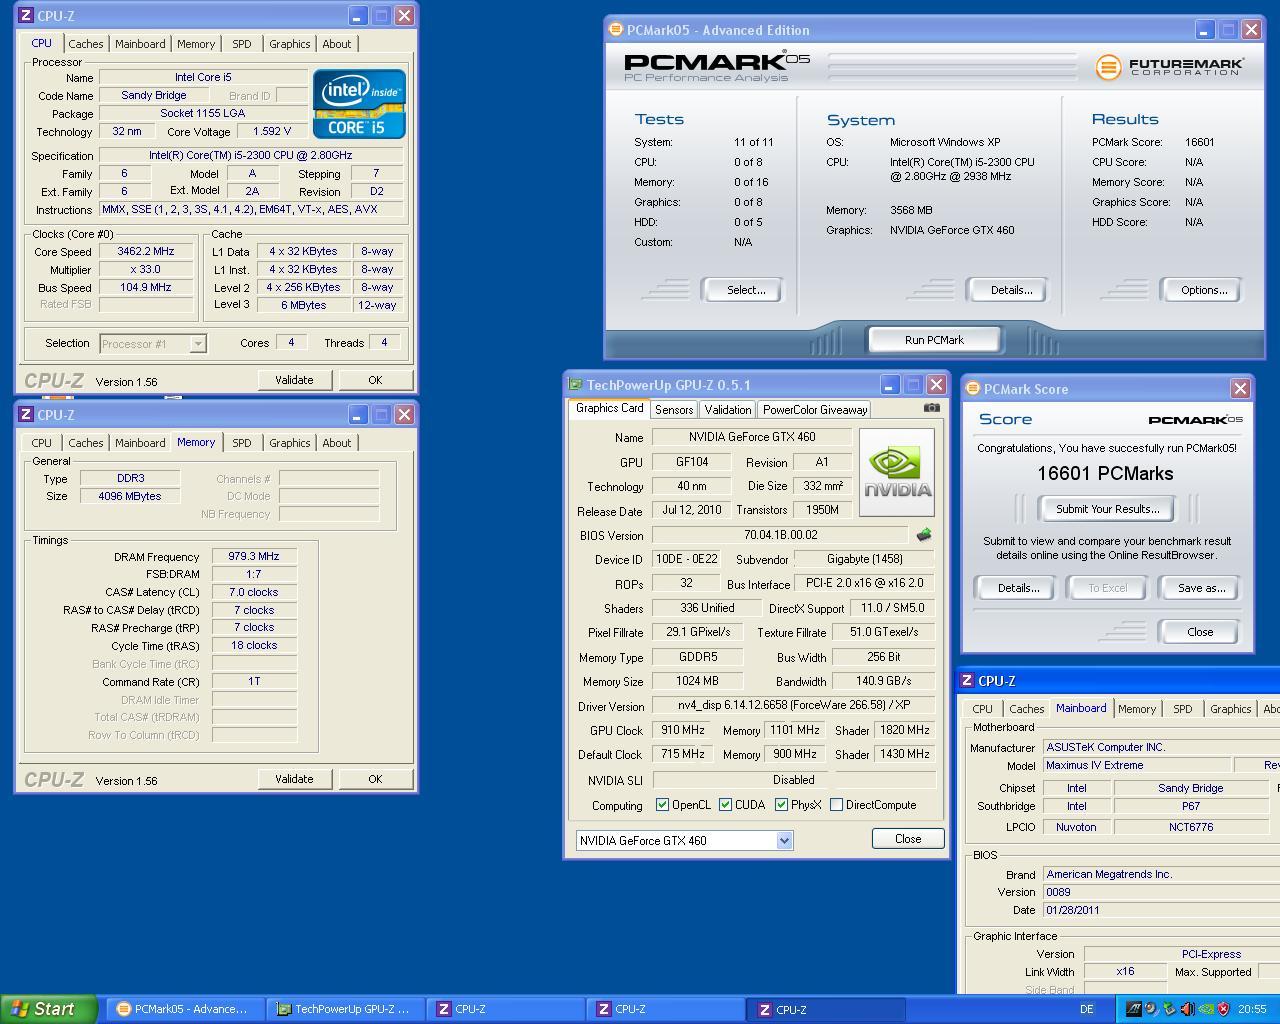The width and height of the screenshot is (1280, 1024).
Task: Click the CPU-Z Core Speed value field
Action: [x=145, y=252]
